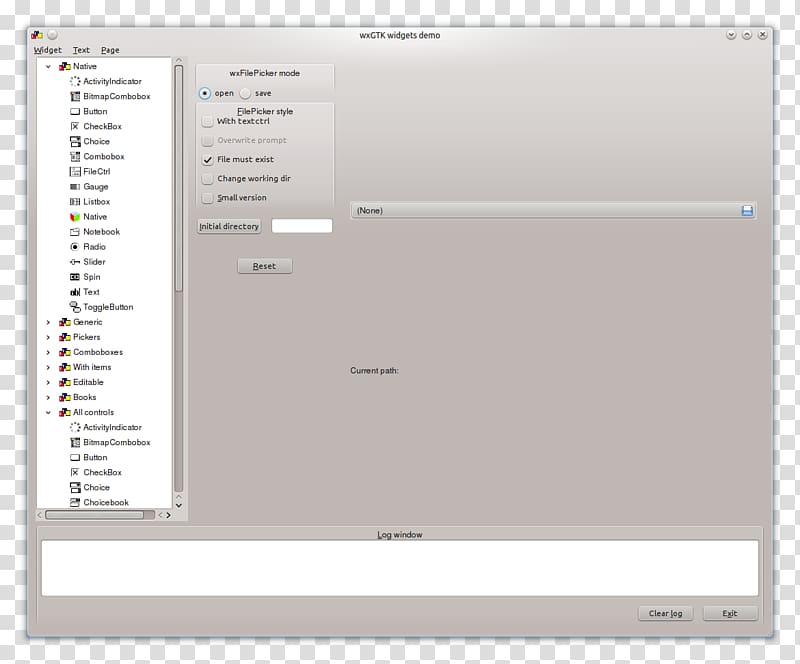Open the Widget menu
800x664 pixels.
pos(47,50)
